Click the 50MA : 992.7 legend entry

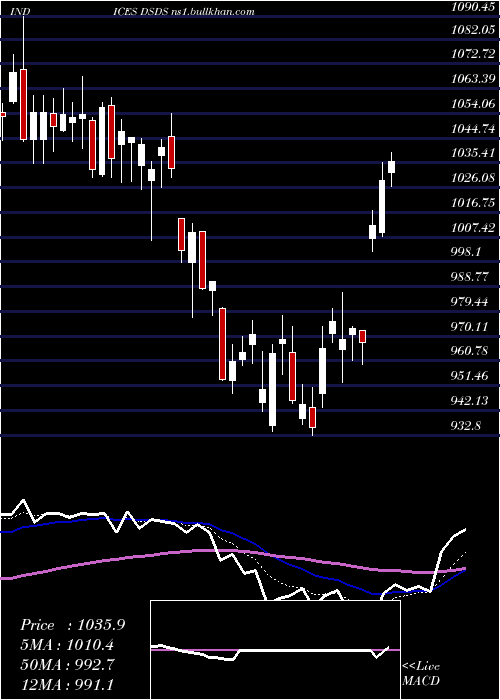(67, 664)
